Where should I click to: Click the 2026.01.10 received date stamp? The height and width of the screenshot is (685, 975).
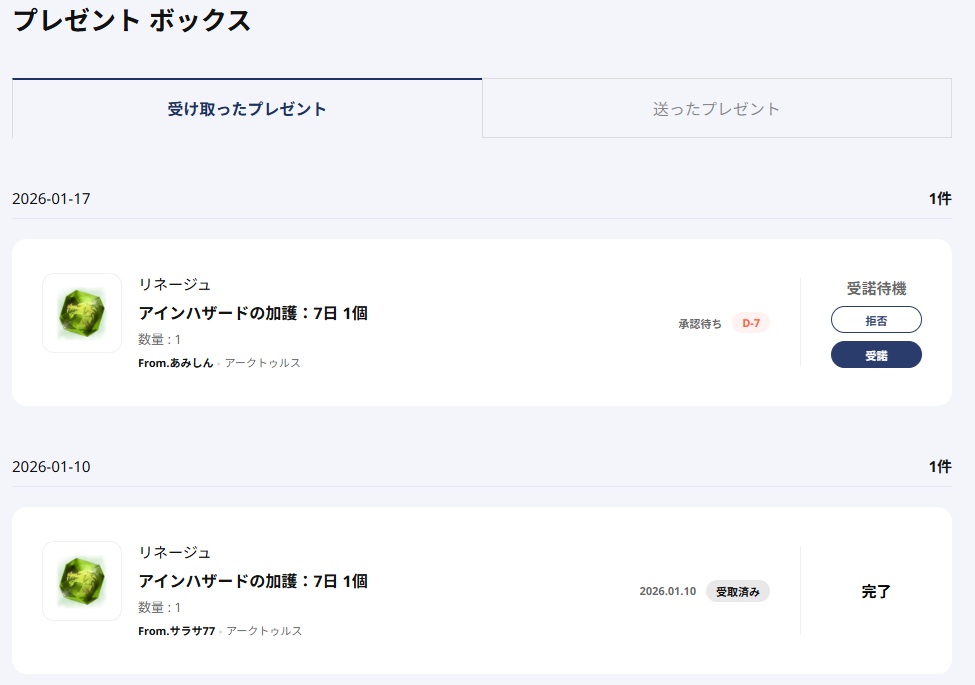(668, 592)
